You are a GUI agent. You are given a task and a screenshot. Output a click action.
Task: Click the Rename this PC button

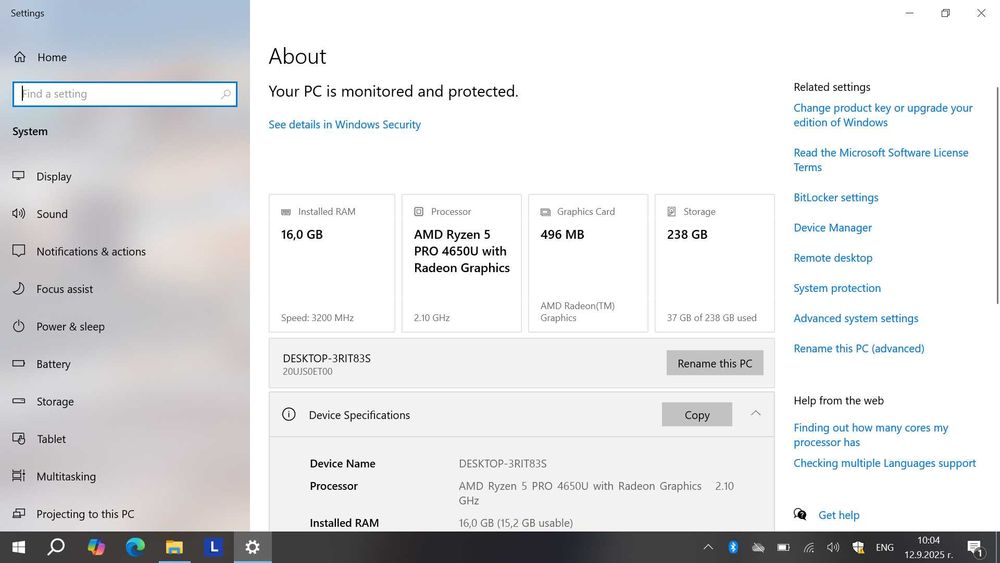[715, 363]
